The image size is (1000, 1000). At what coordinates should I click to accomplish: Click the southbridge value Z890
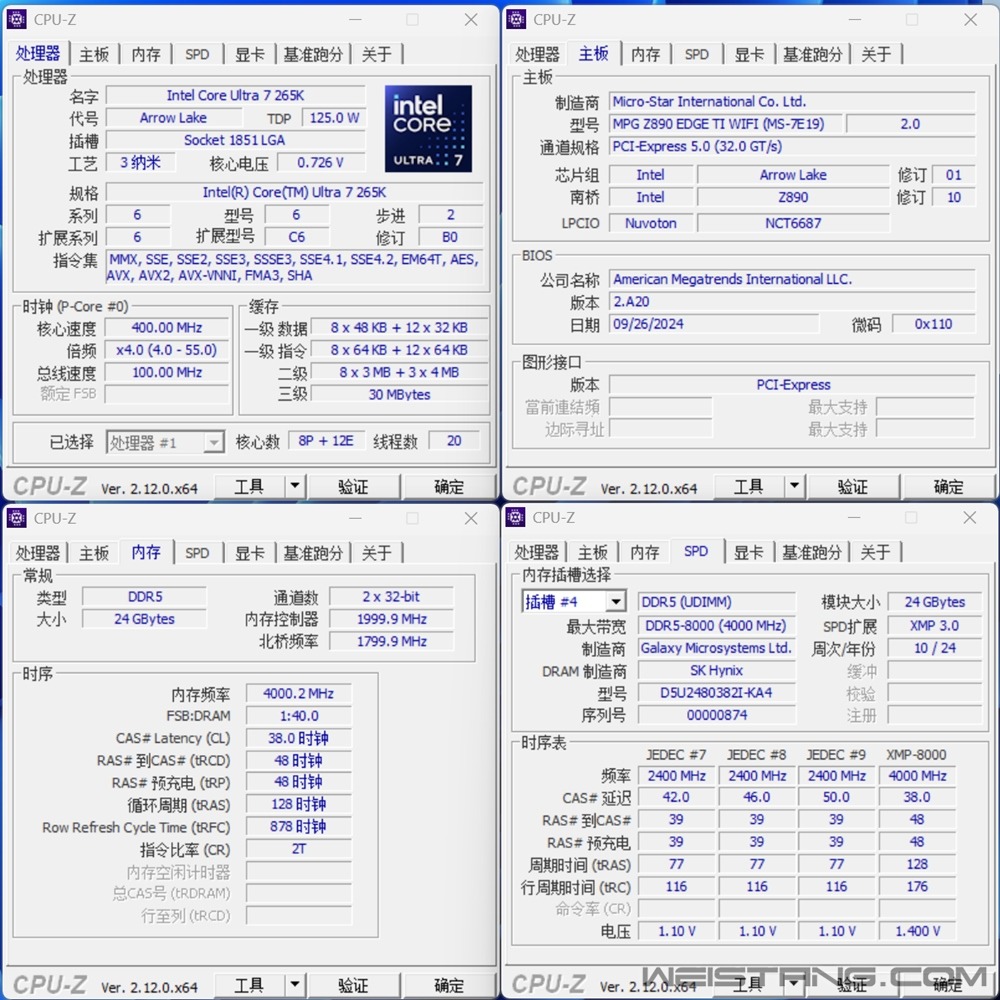(x=793, y=198)
